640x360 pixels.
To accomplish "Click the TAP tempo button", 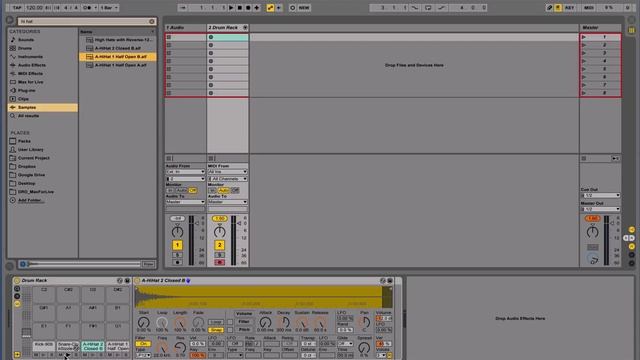I will pos(17,7).
